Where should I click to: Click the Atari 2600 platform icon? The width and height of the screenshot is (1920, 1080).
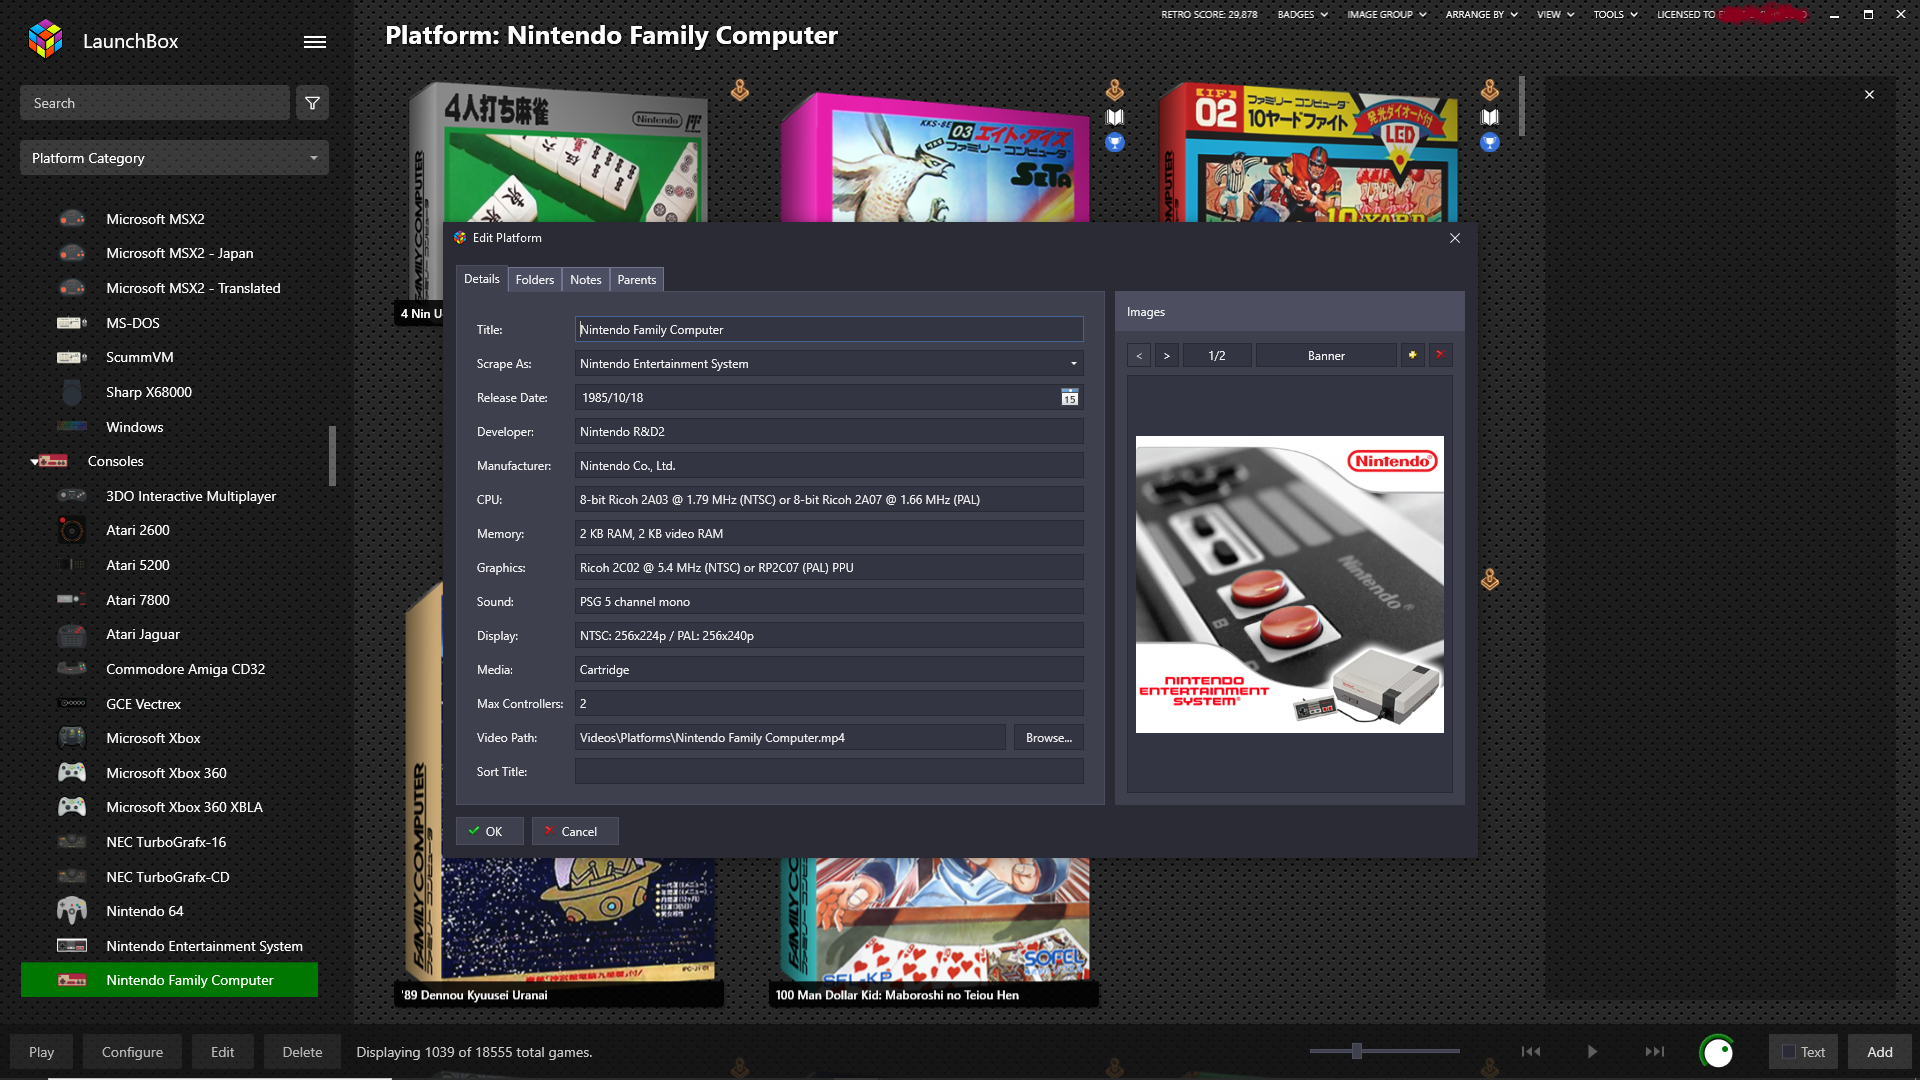pyautogui.click(x=71, y=530)
